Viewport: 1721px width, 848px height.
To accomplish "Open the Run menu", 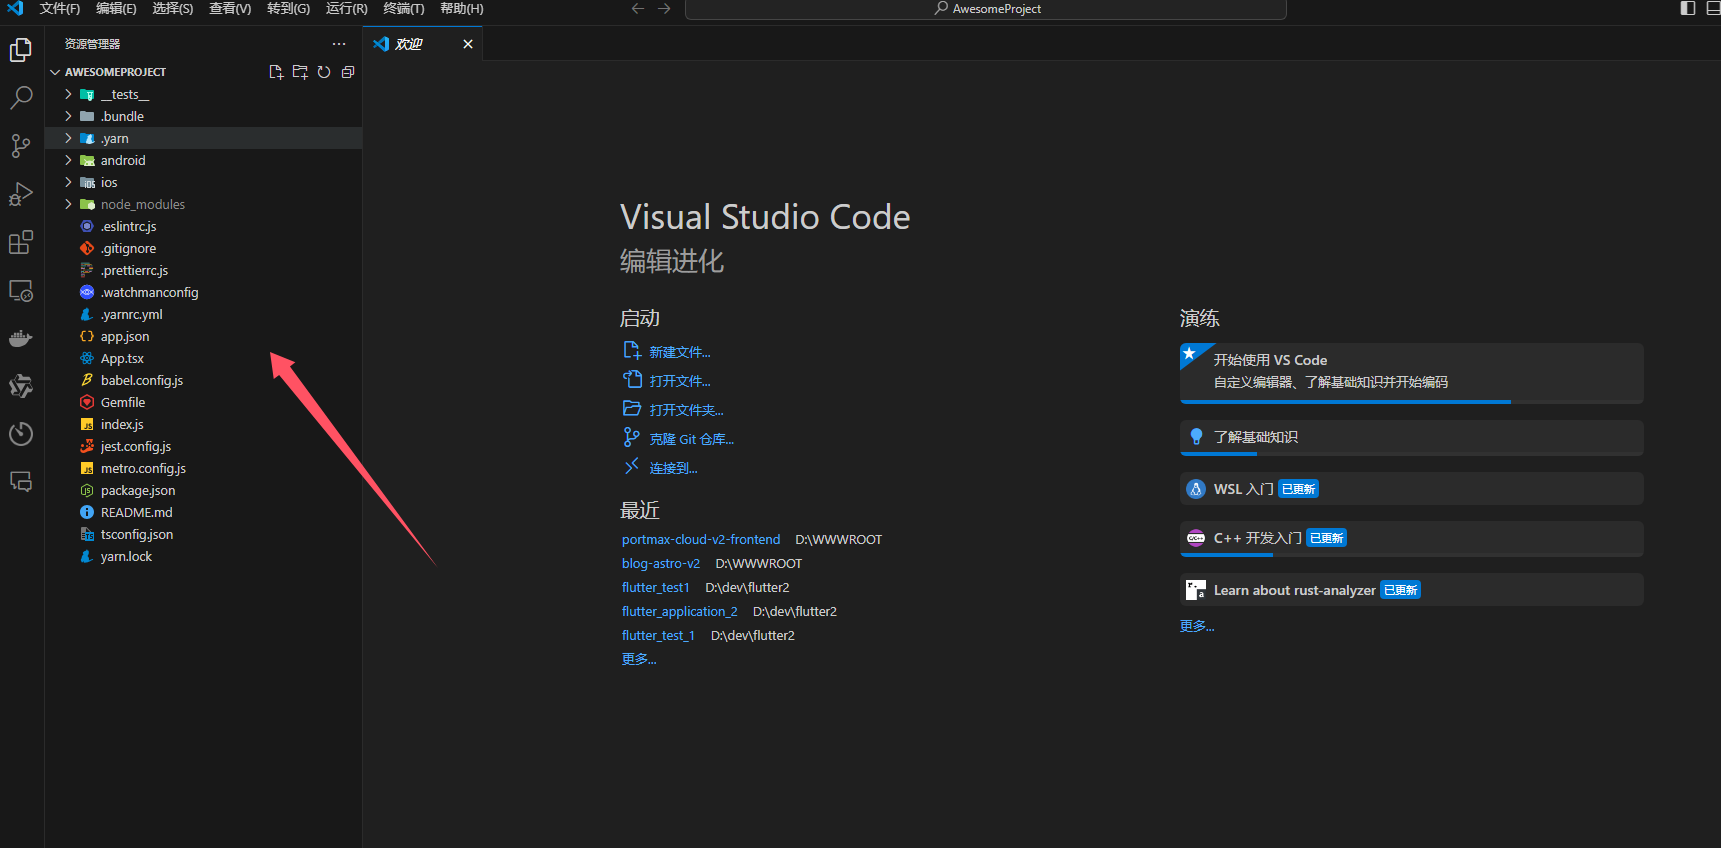I will click(346, 9).
